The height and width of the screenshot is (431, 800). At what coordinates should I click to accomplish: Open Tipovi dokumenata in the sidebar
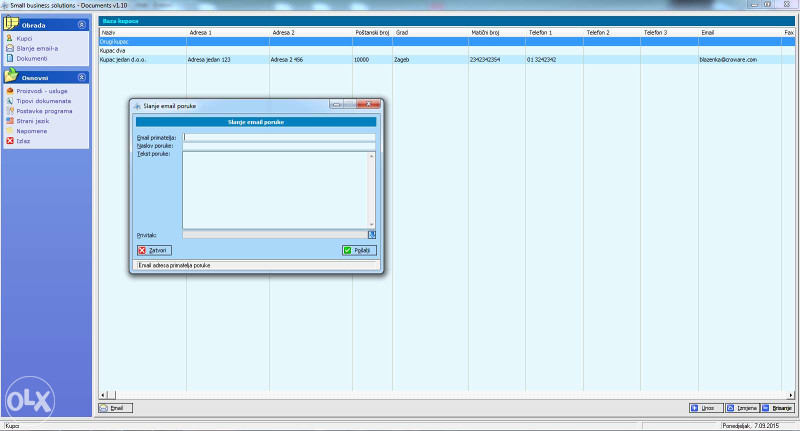43,101
